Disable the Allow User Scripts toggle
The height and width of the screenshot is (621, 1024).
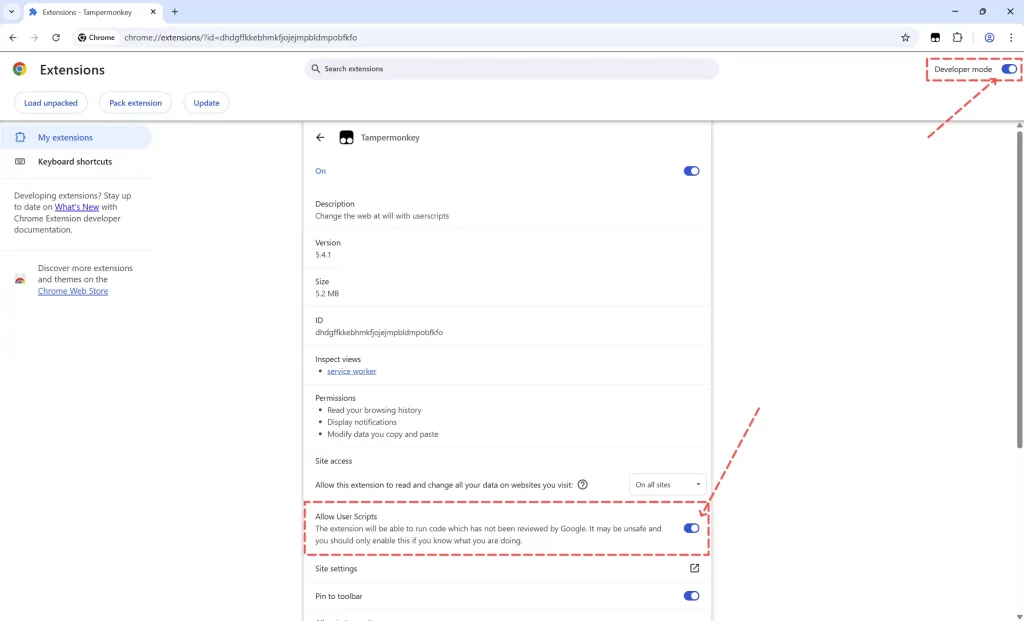691,528
